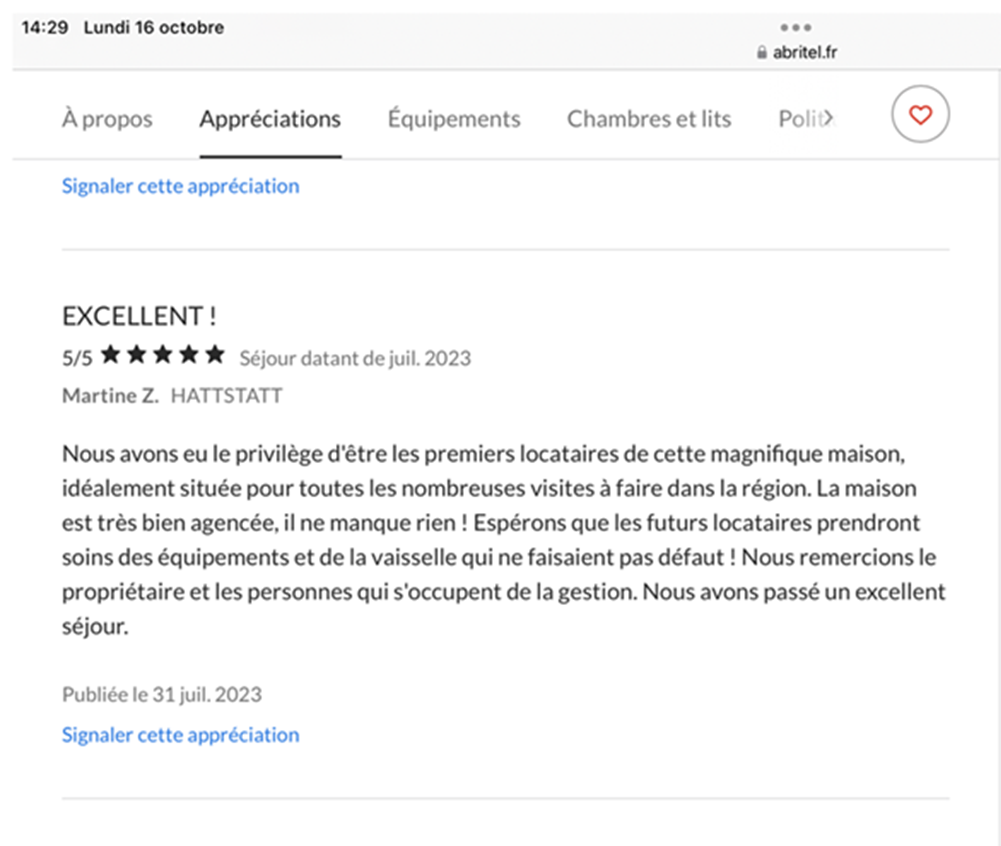Click the abritel.fr address bar
The height and width of the screenshot is (846, 1001).
[797, 54]
